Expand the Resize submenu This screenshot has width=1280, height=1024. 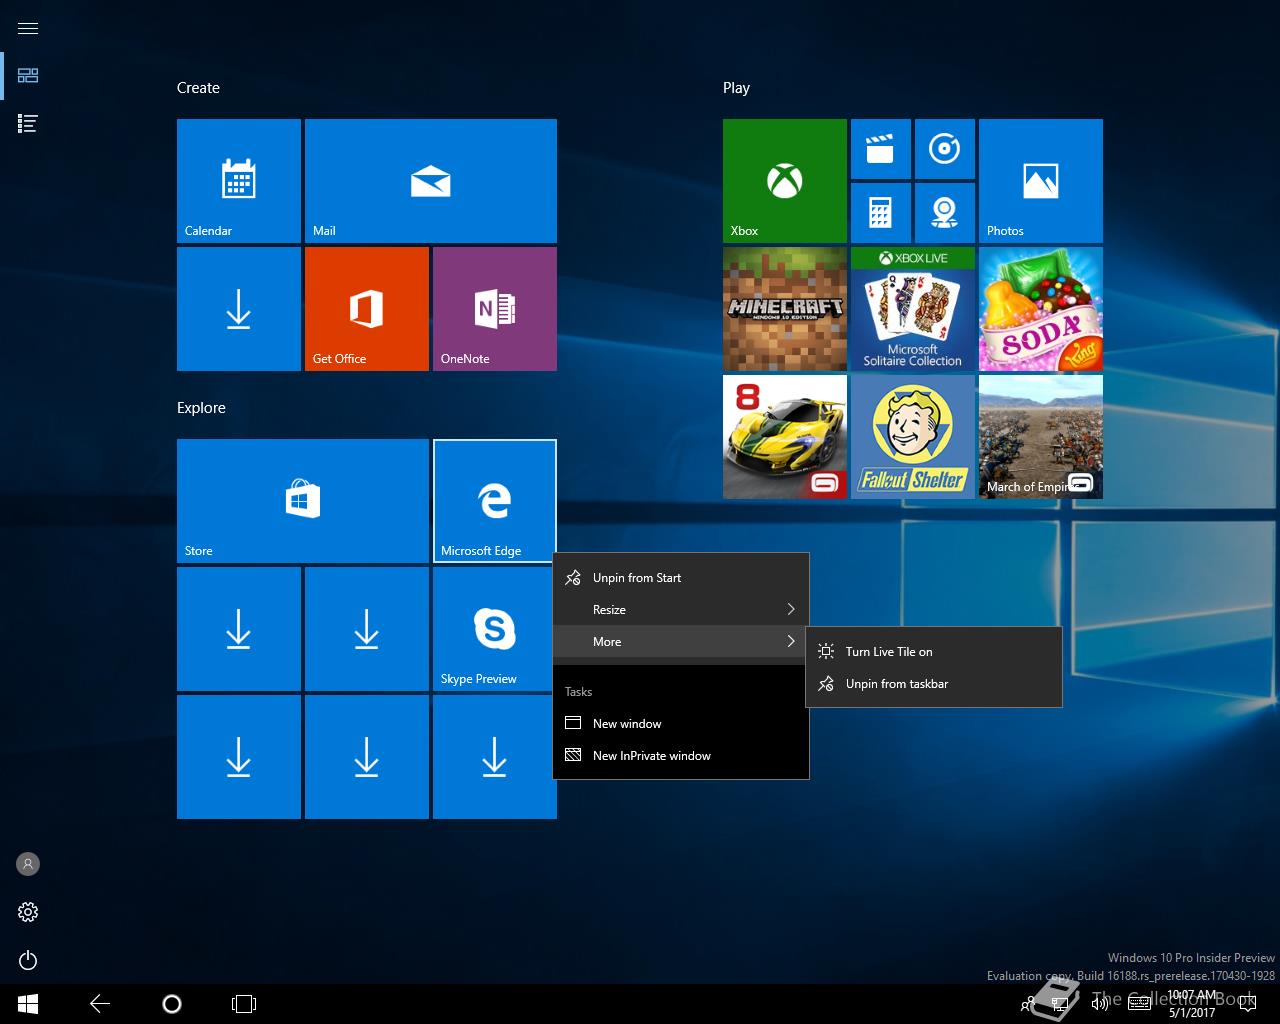tap(680, 610)
